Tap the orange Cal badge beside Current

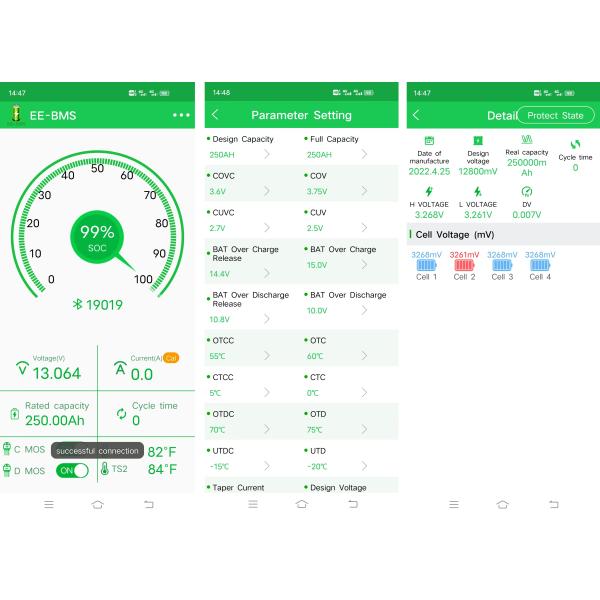[x=171, y=357]
